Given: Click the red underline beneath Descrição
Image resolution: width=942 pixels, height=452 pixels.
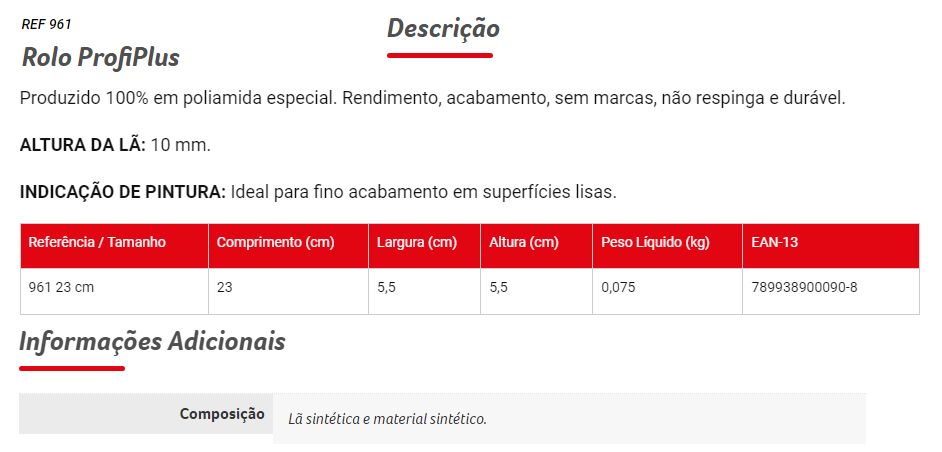Looking at the screenshot, I should pos(440,54).
